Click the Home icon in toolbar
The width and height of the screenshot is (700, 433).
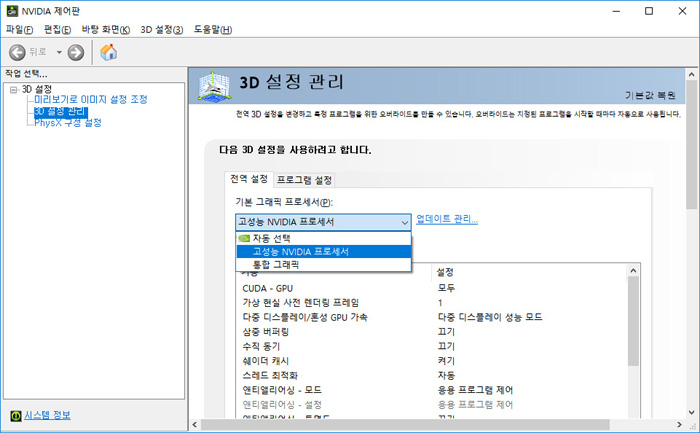pyautogui.click(x=108, y=52)
